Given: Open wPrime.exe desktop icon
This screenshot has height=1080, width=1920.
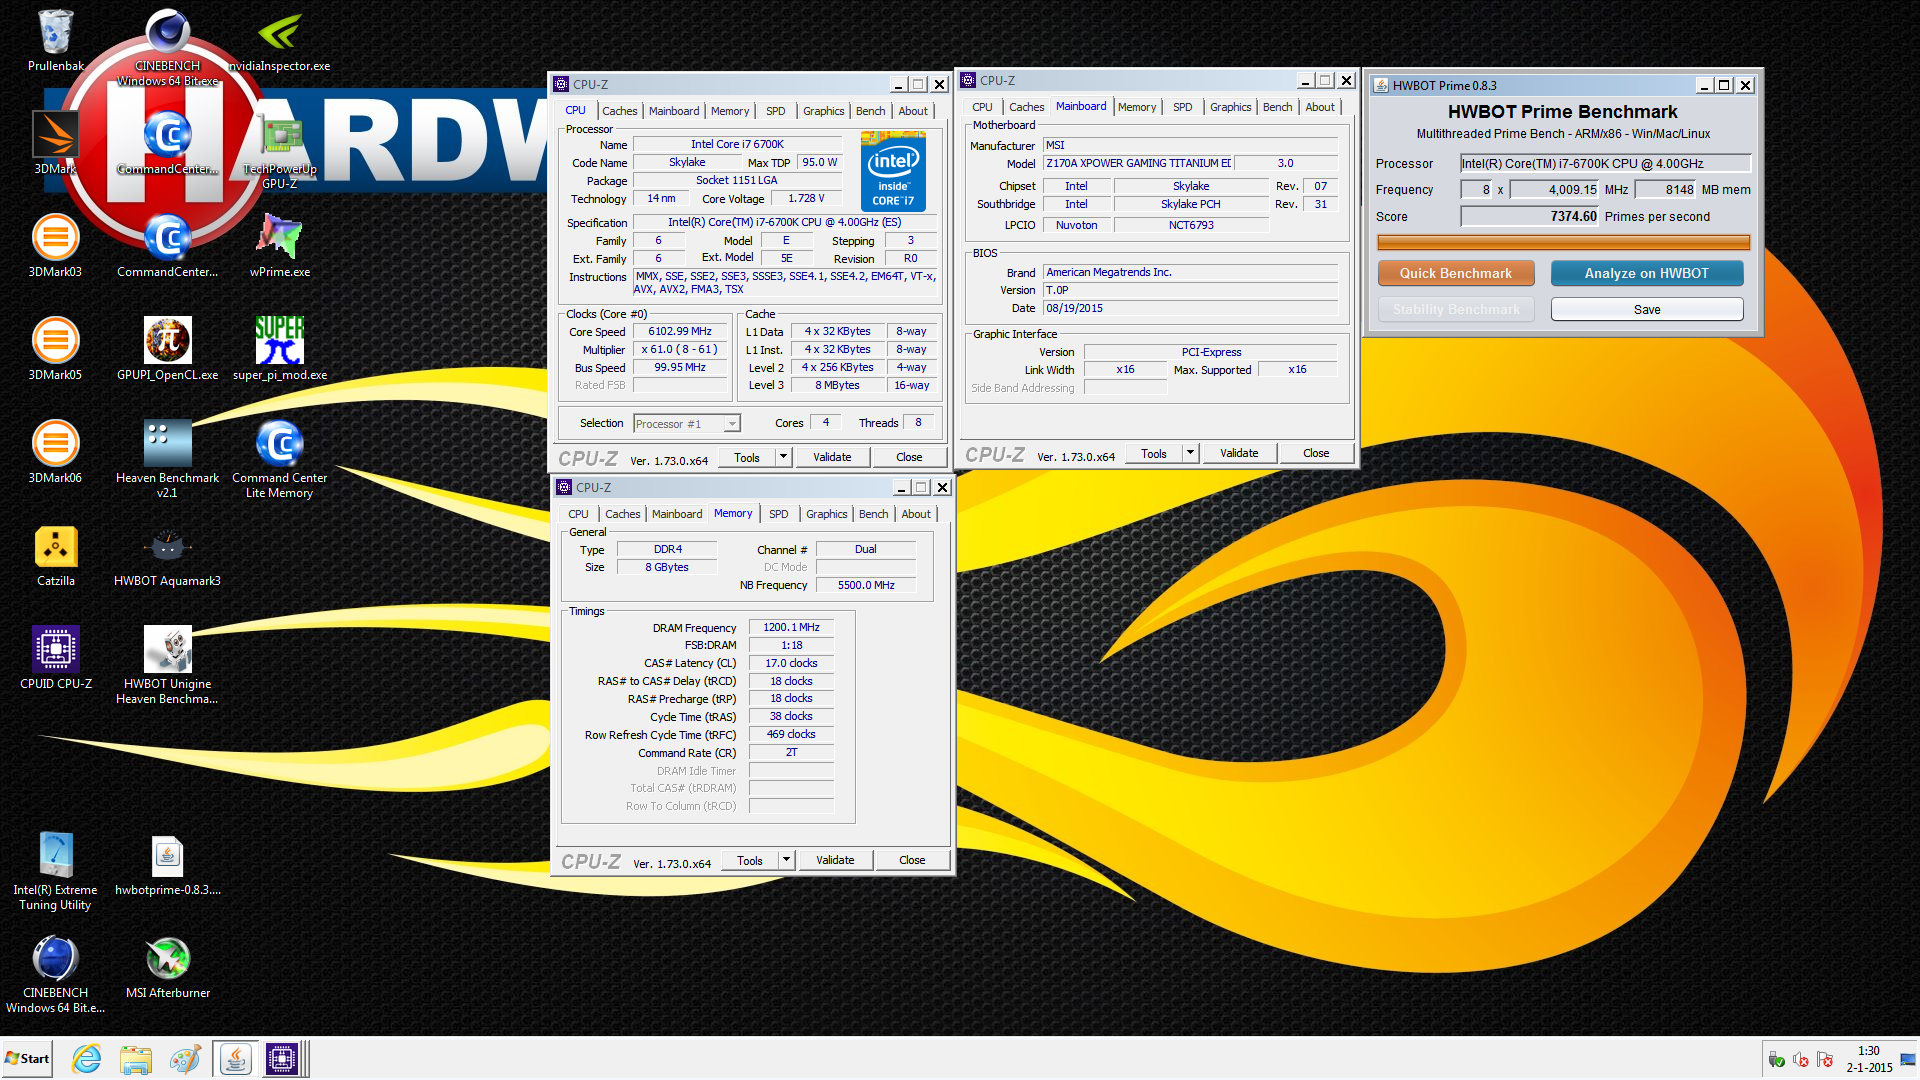Looking at the screenshot, I should point(280,245).
